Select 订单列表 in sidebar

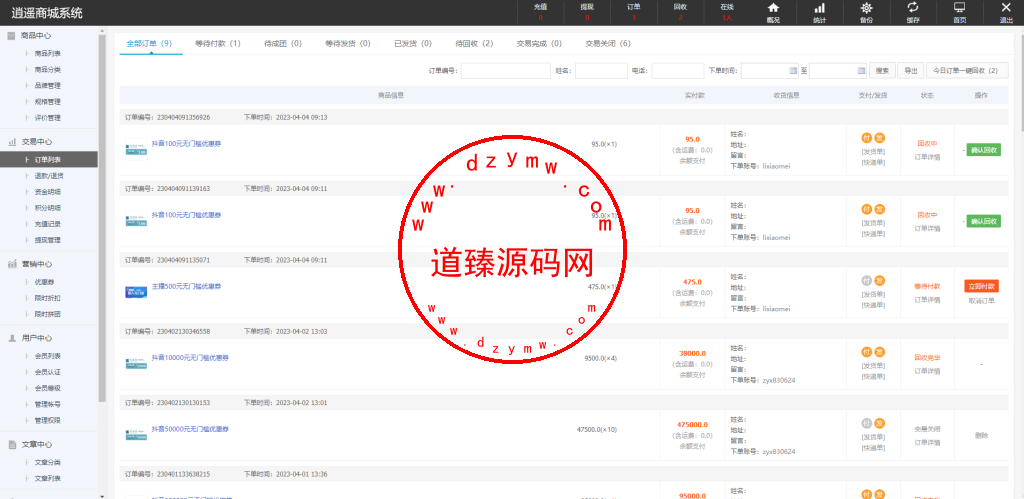[49, 159]
